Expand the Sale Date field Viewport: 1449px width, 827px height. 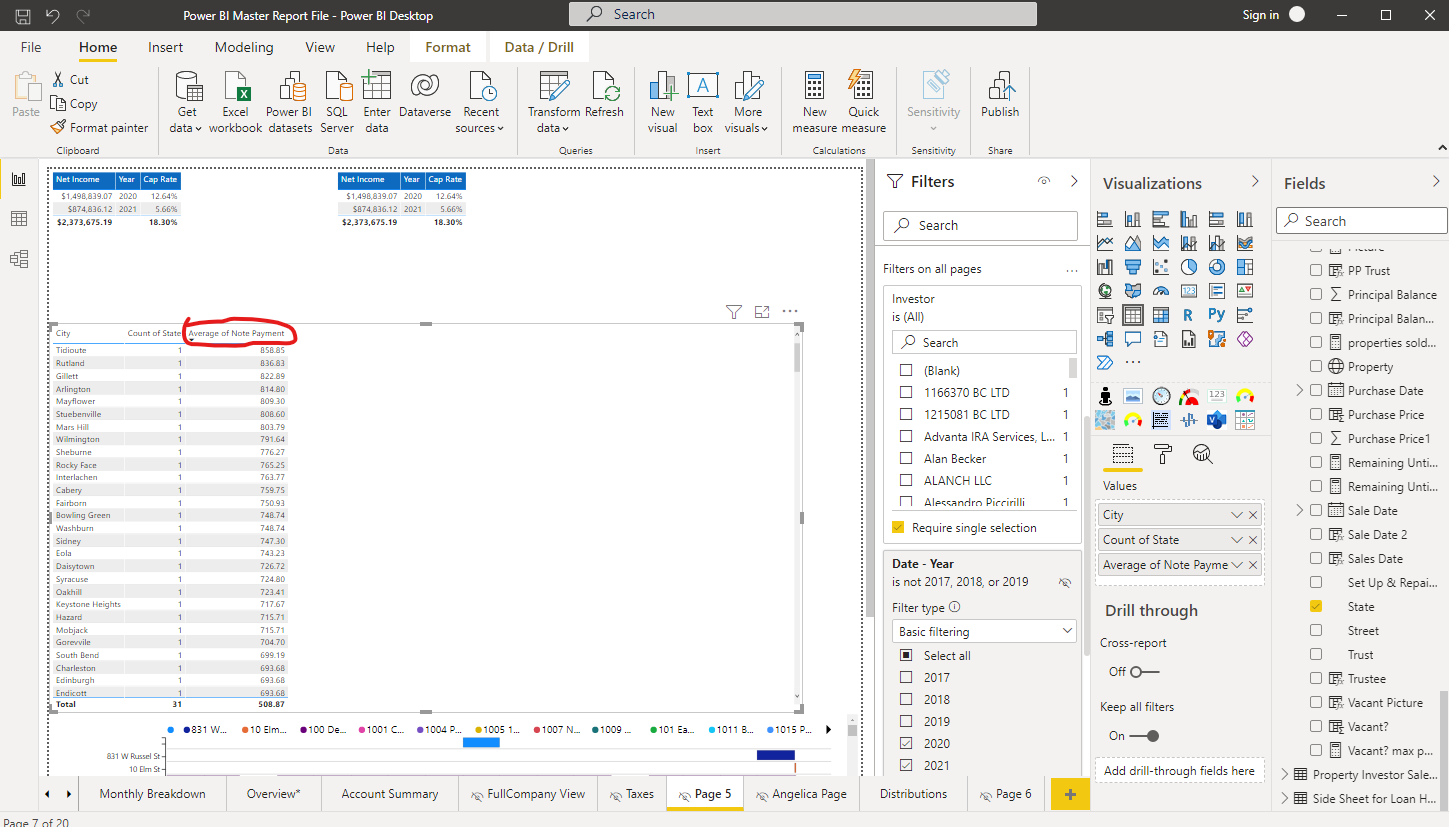coord(1300,510)
